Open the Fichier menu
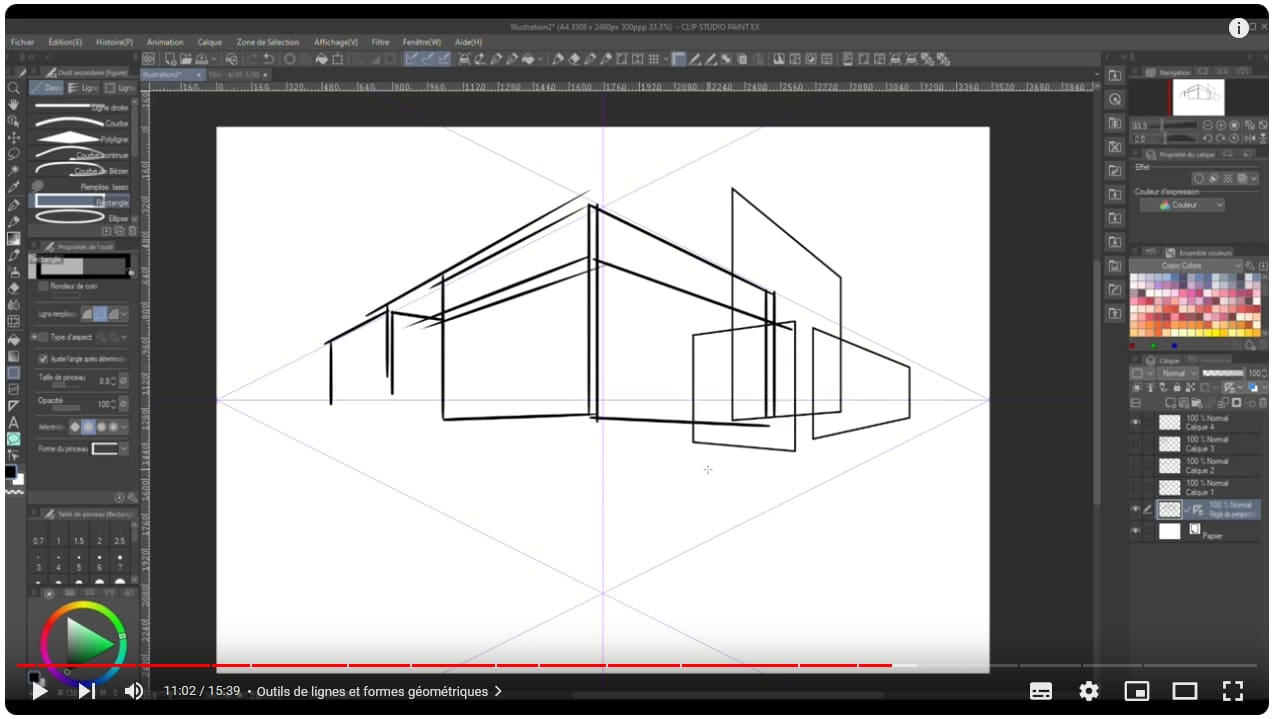The image size is (1274, 719). [x=22, y=43]
